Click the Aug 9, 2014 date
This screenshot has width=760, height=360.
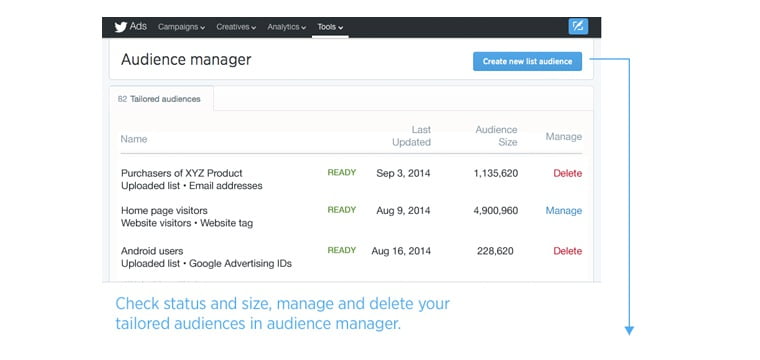coord(403,211)
